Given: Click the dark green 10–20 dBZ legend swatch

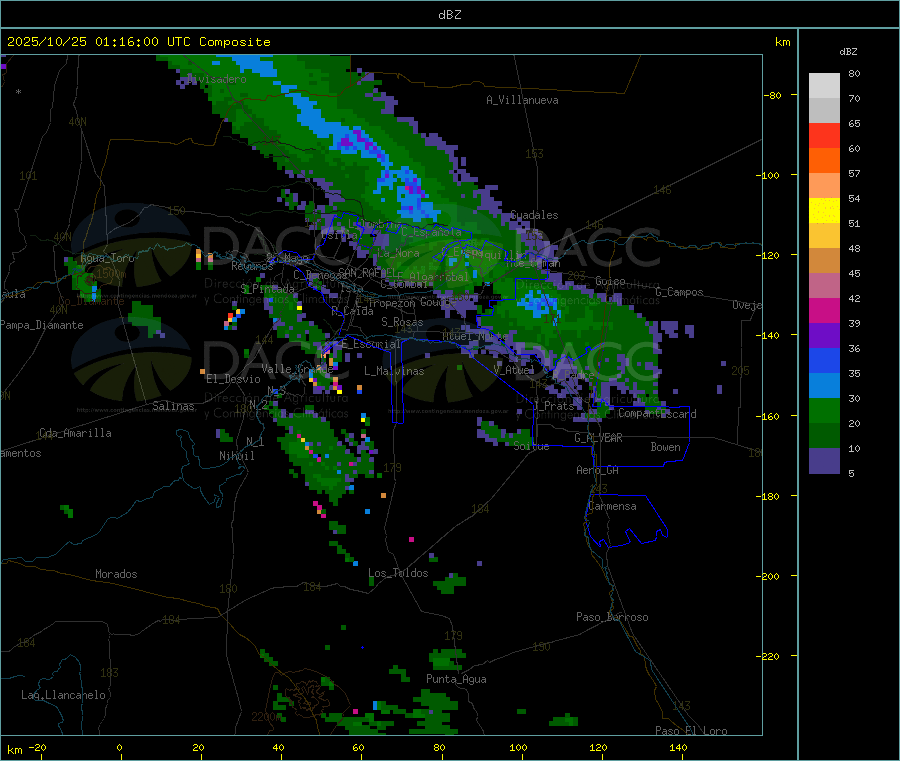Looking at the screenshot, I should pos(824,436).
